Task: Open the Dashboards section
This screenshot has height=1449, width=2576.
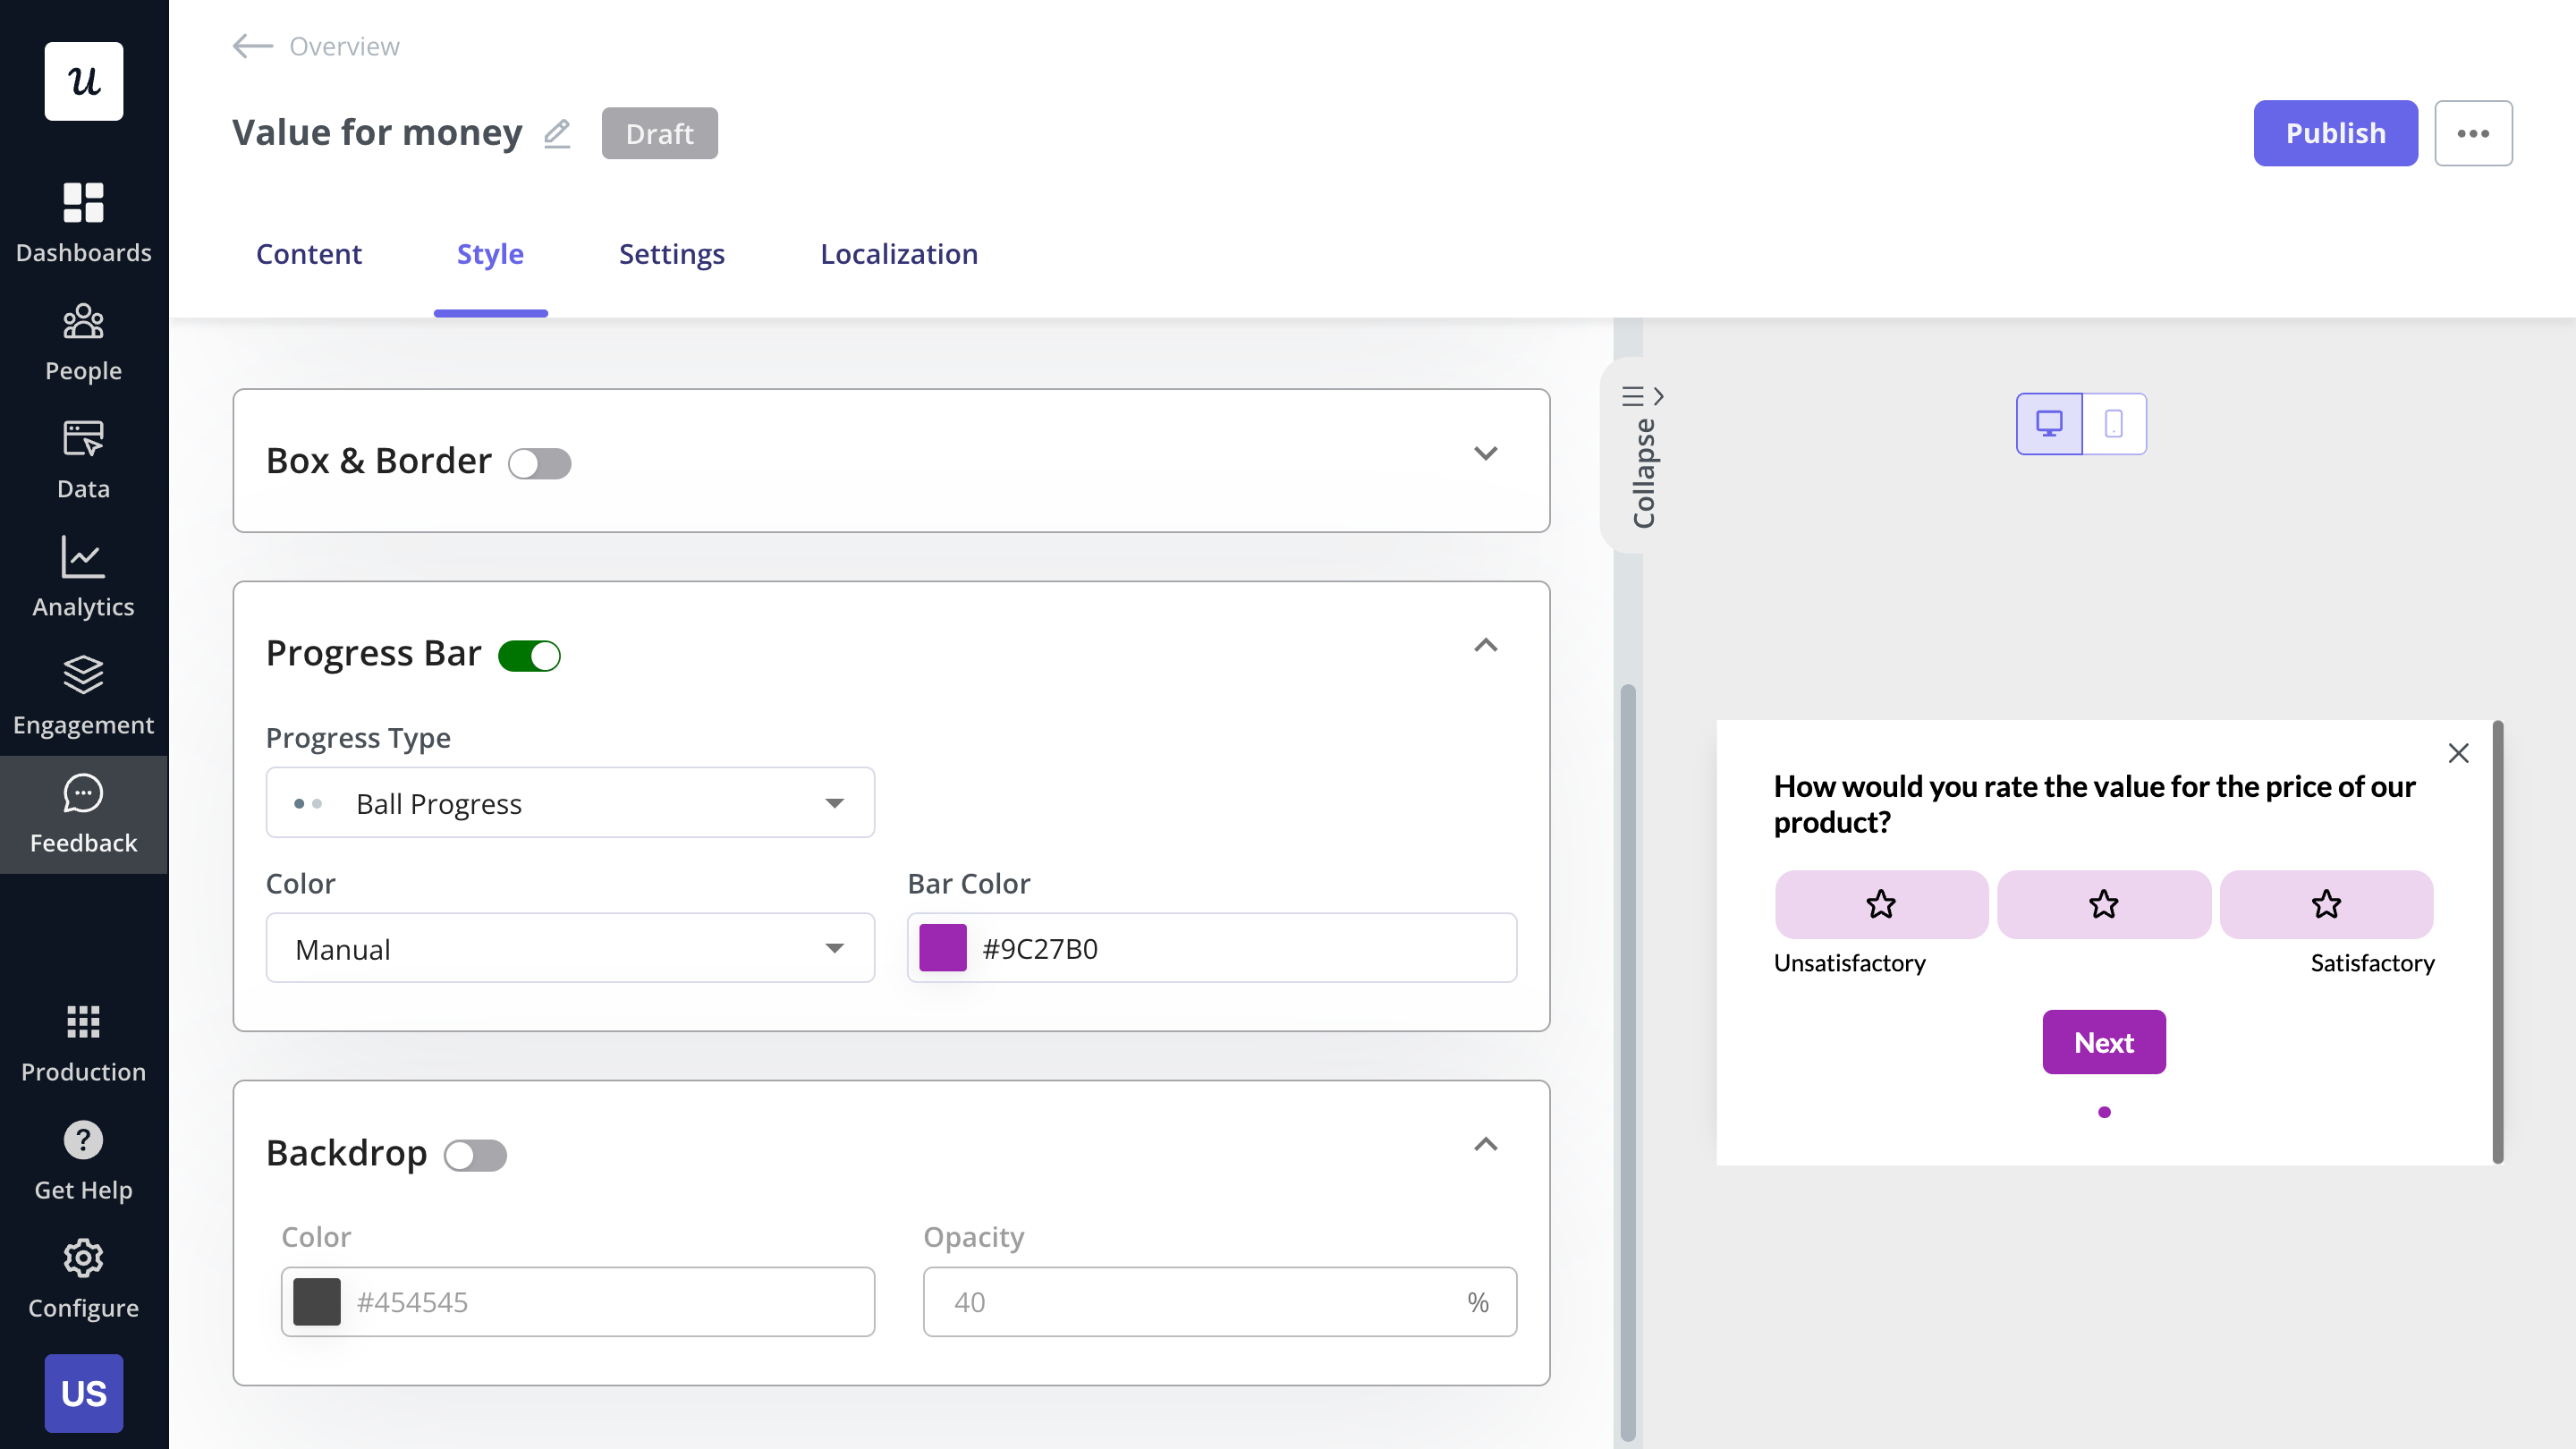Action: pyautogui.click(x=83, y=222)
